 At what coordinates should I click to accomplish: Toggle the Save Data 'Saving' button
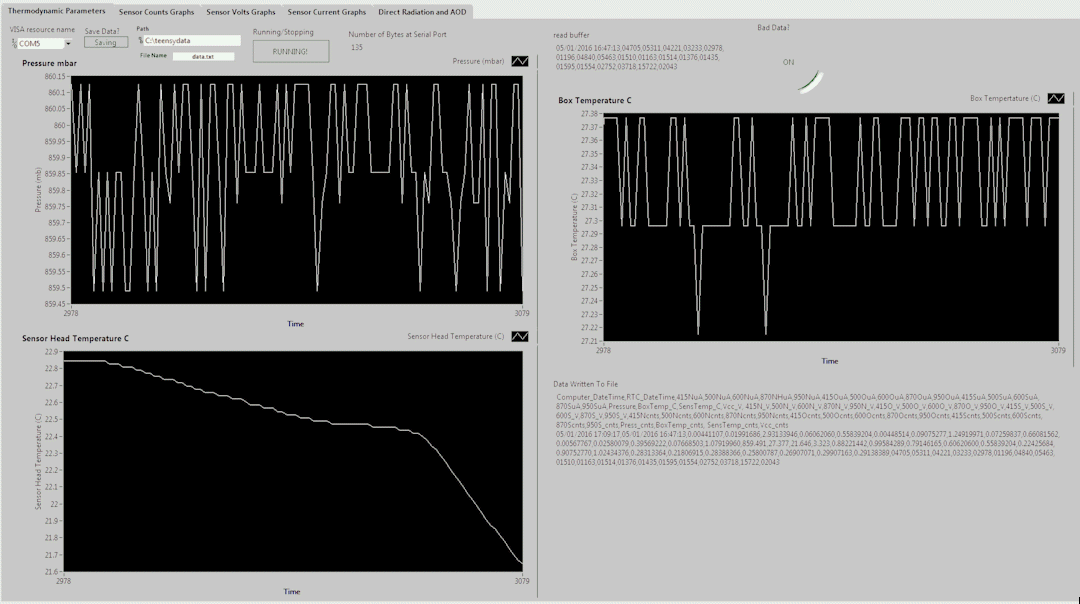coord(105,43)
